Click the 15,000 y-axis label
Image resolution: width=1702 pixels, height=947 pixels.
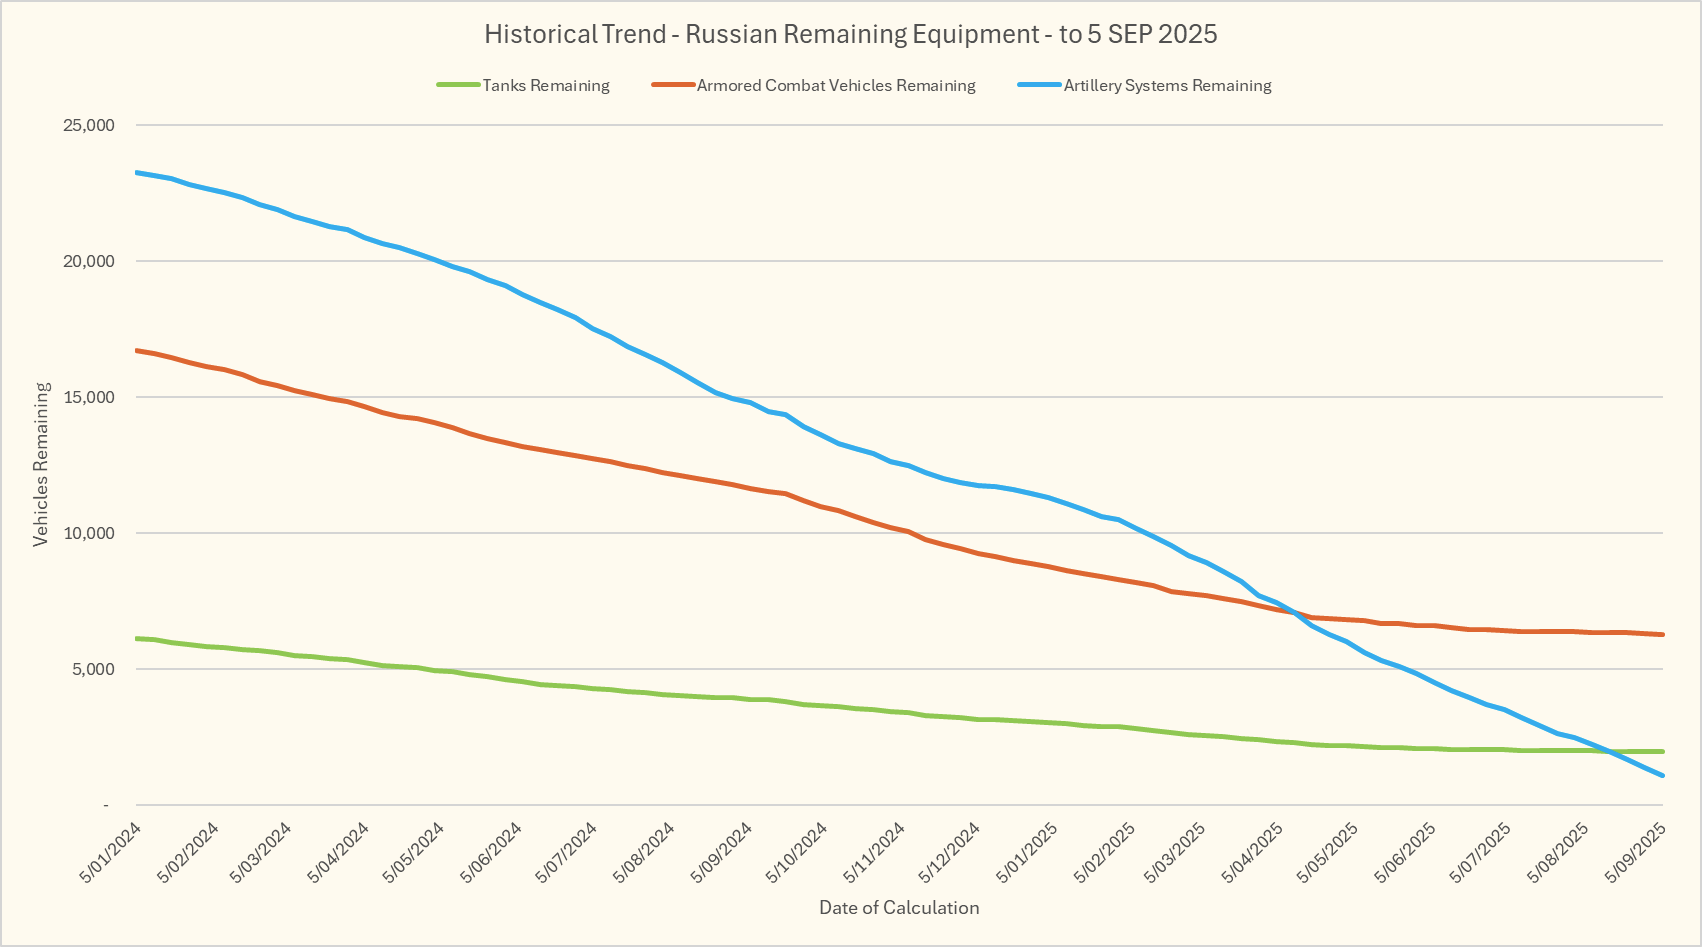coord(89,398)
